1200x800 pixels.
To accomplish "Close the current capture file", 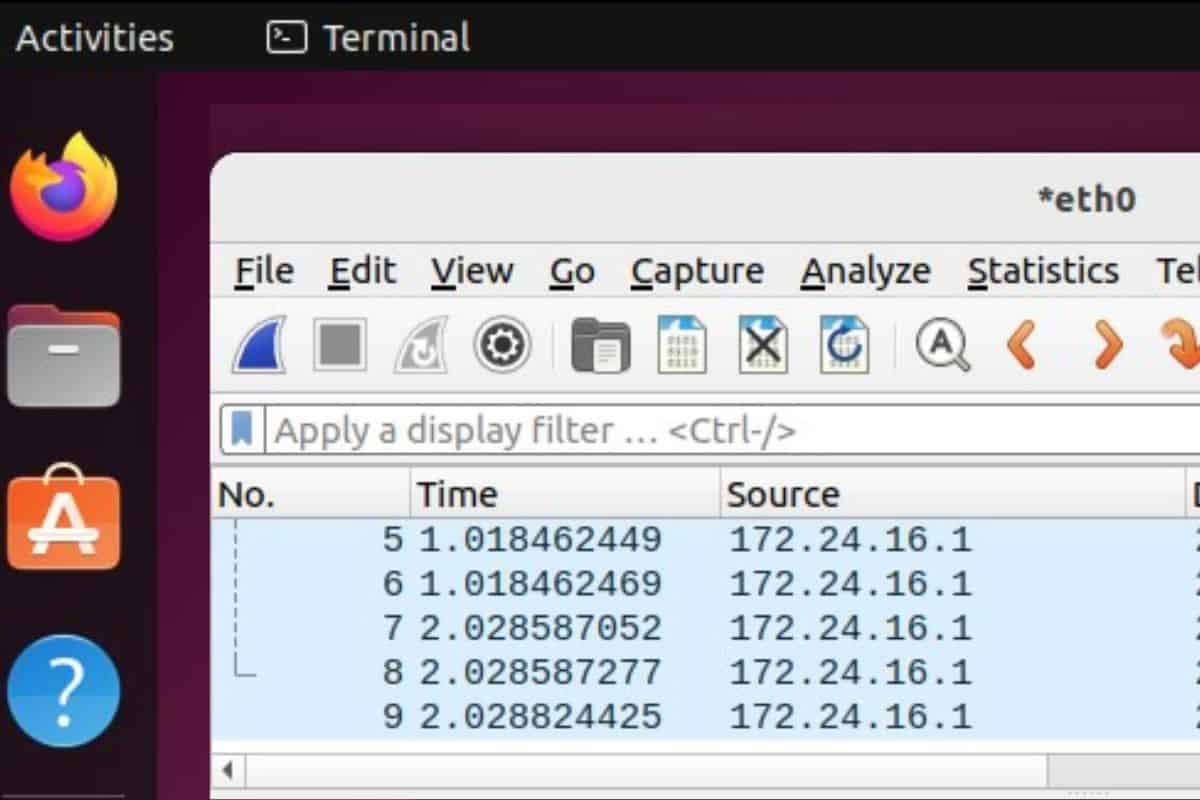I will (763, 344).
